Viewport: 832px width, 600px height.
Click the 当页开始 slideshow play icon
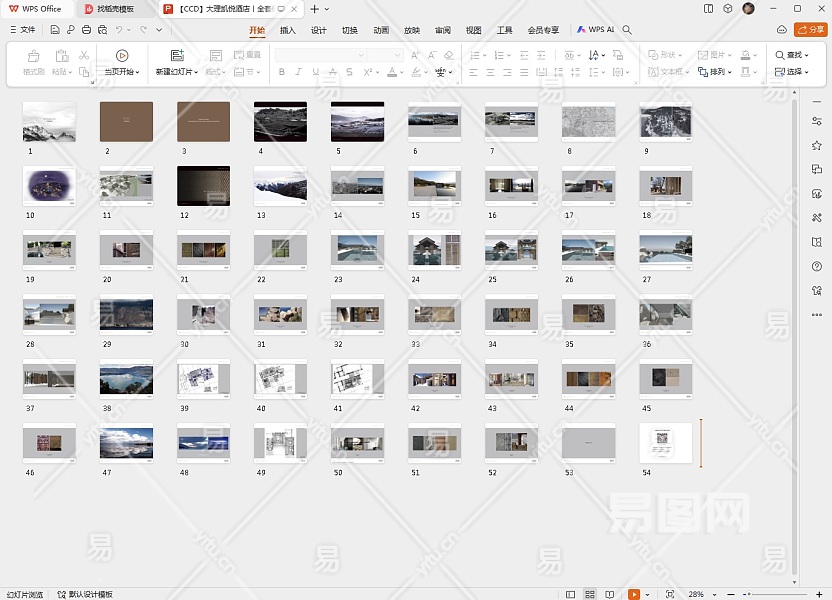tap(122, 56)
